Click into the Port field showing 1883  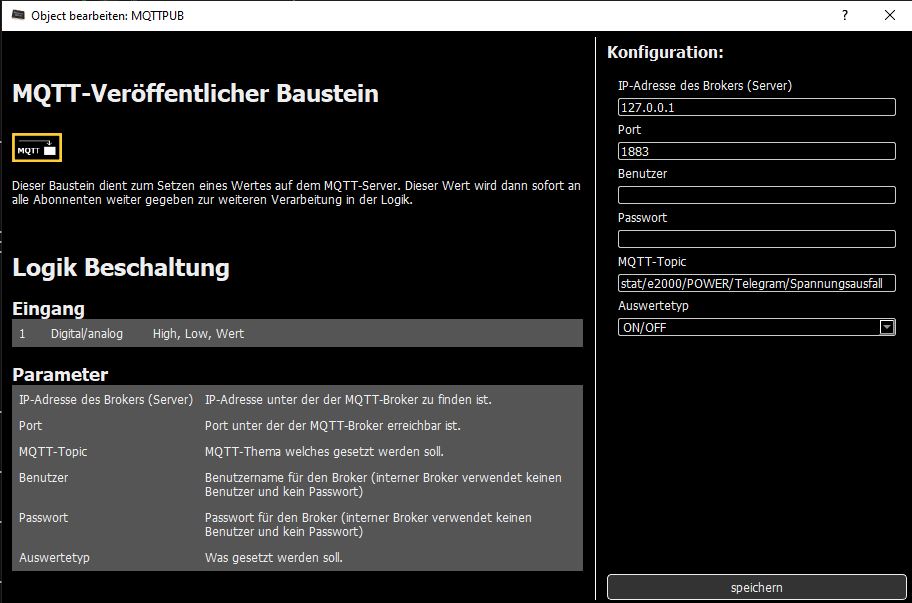[x=756, y=151]
